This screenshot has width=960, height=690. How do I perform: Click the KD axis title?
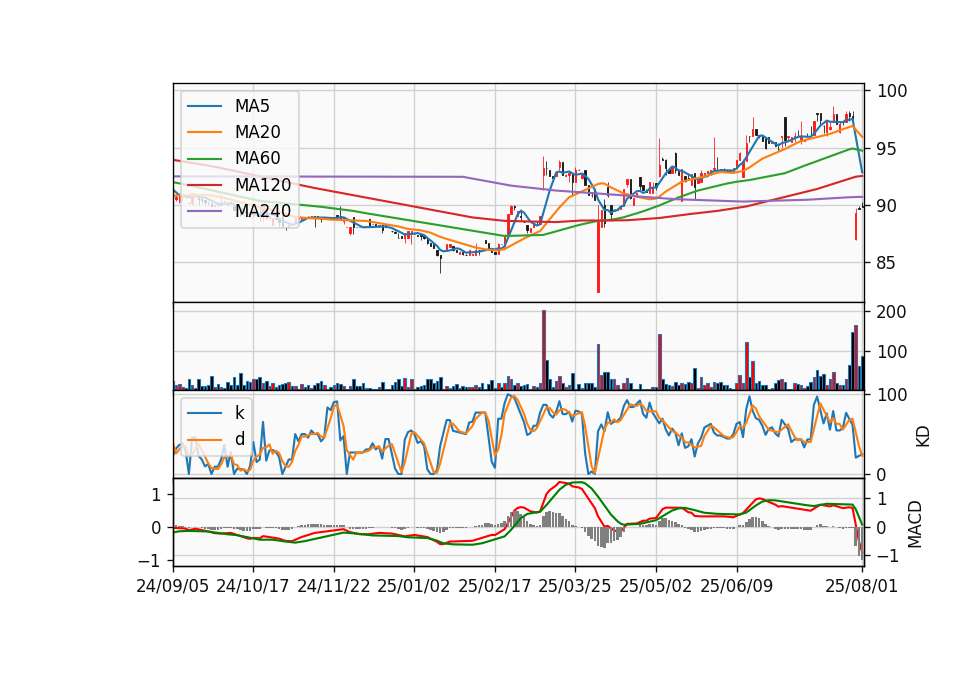coord(923,437)
